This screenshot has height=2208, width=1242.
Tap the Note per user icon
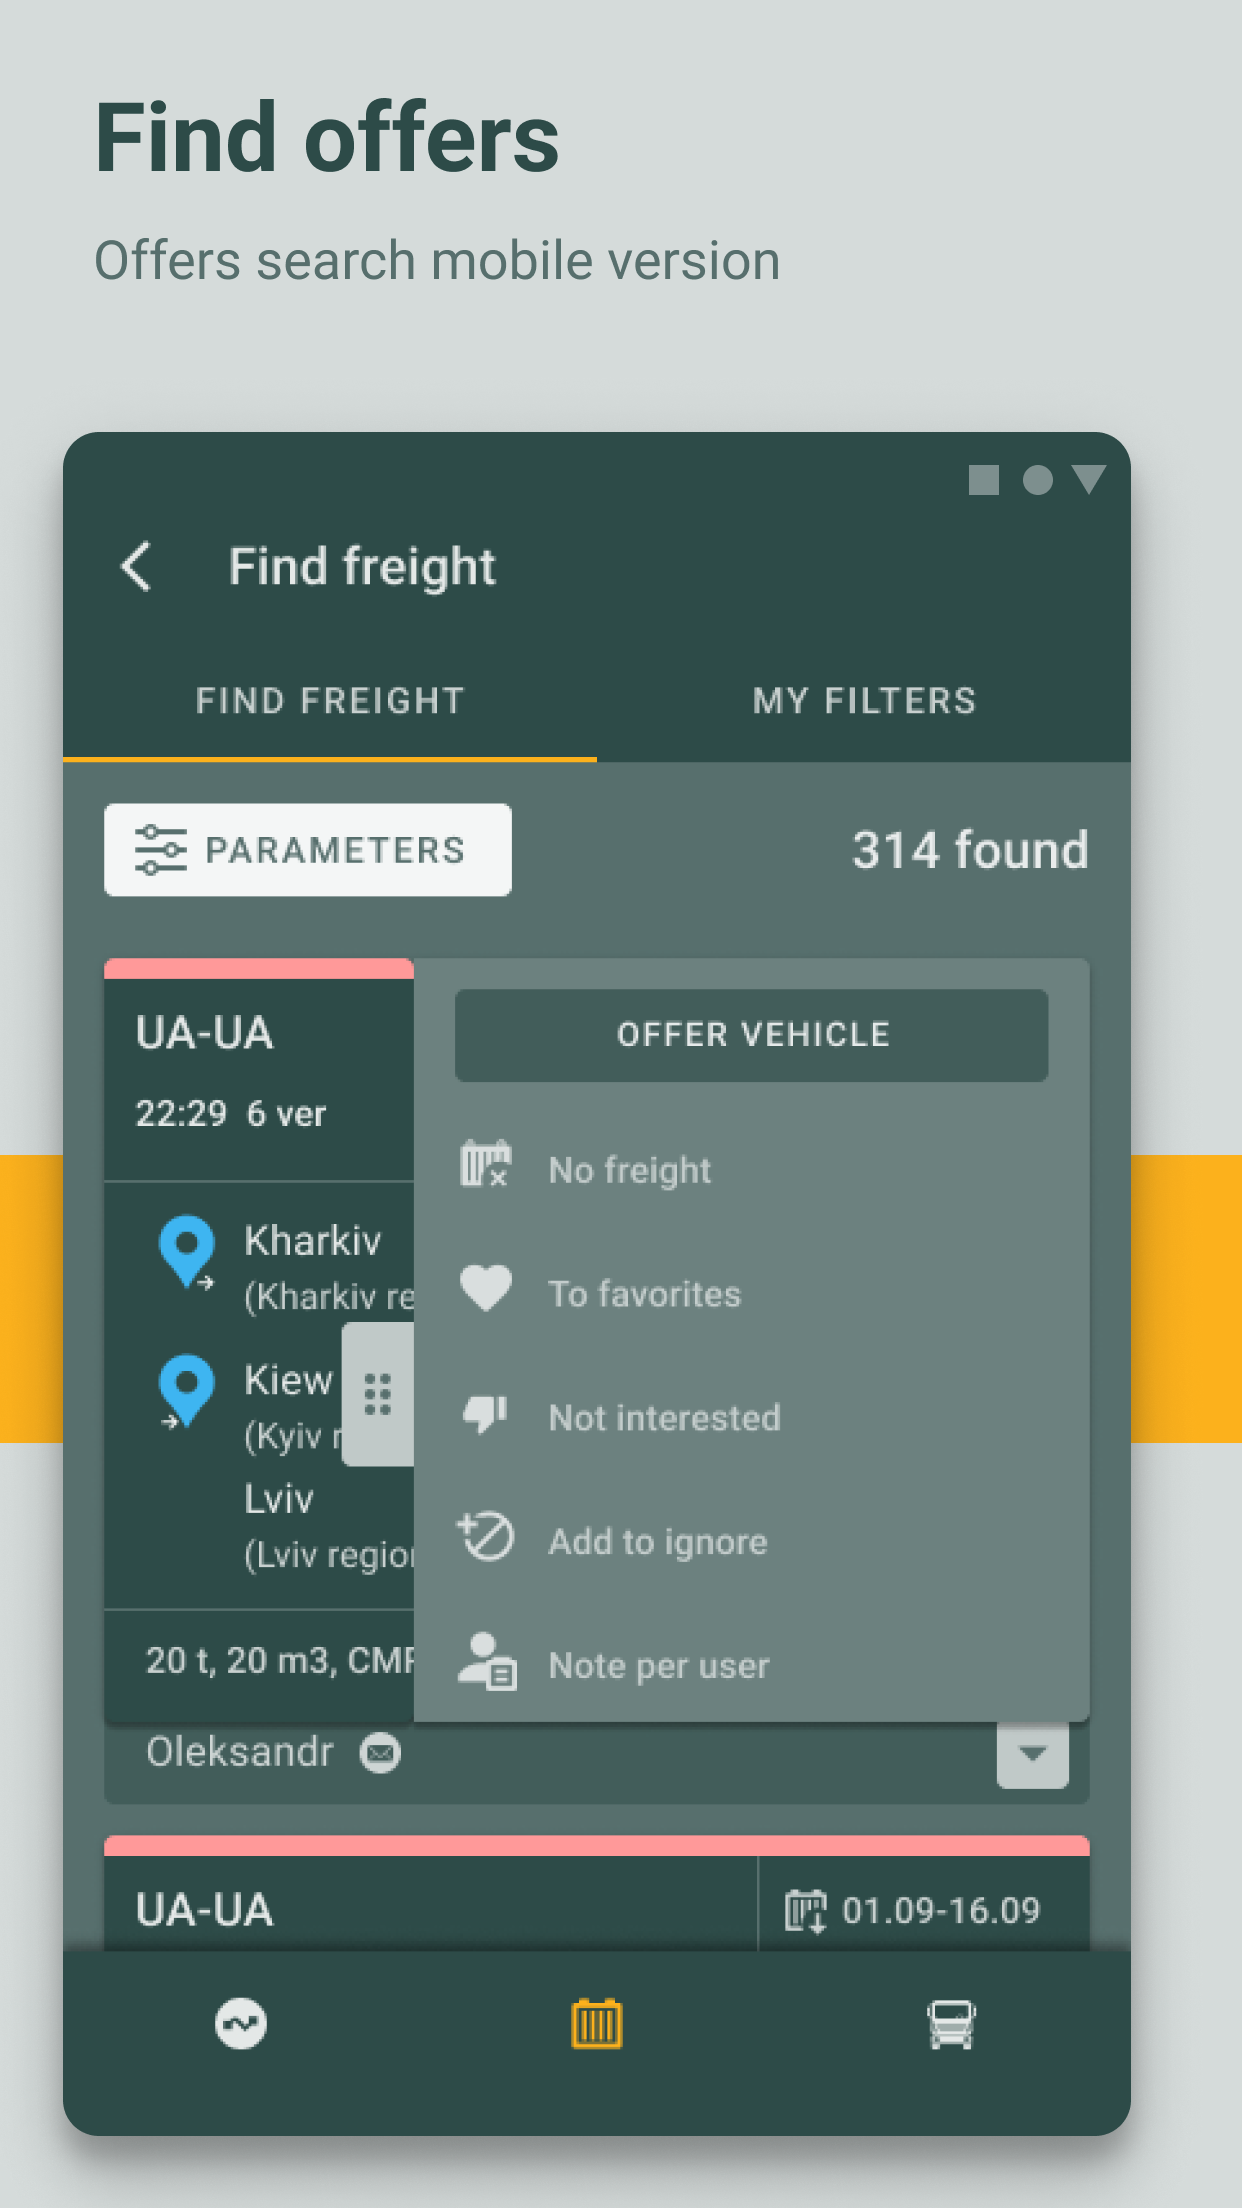pos(487,1661)
